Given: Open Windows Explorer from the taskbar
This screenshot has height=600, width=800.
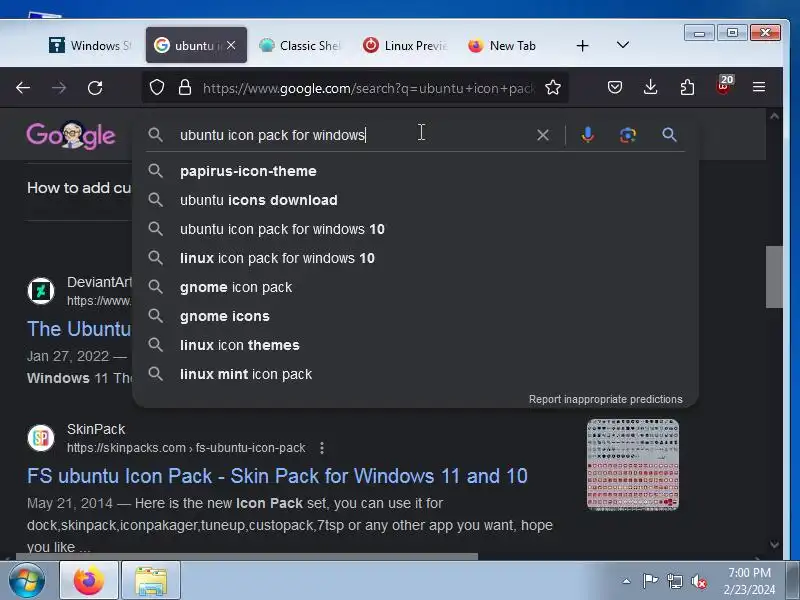Looking at the screenshot, I should coord(151,581).
